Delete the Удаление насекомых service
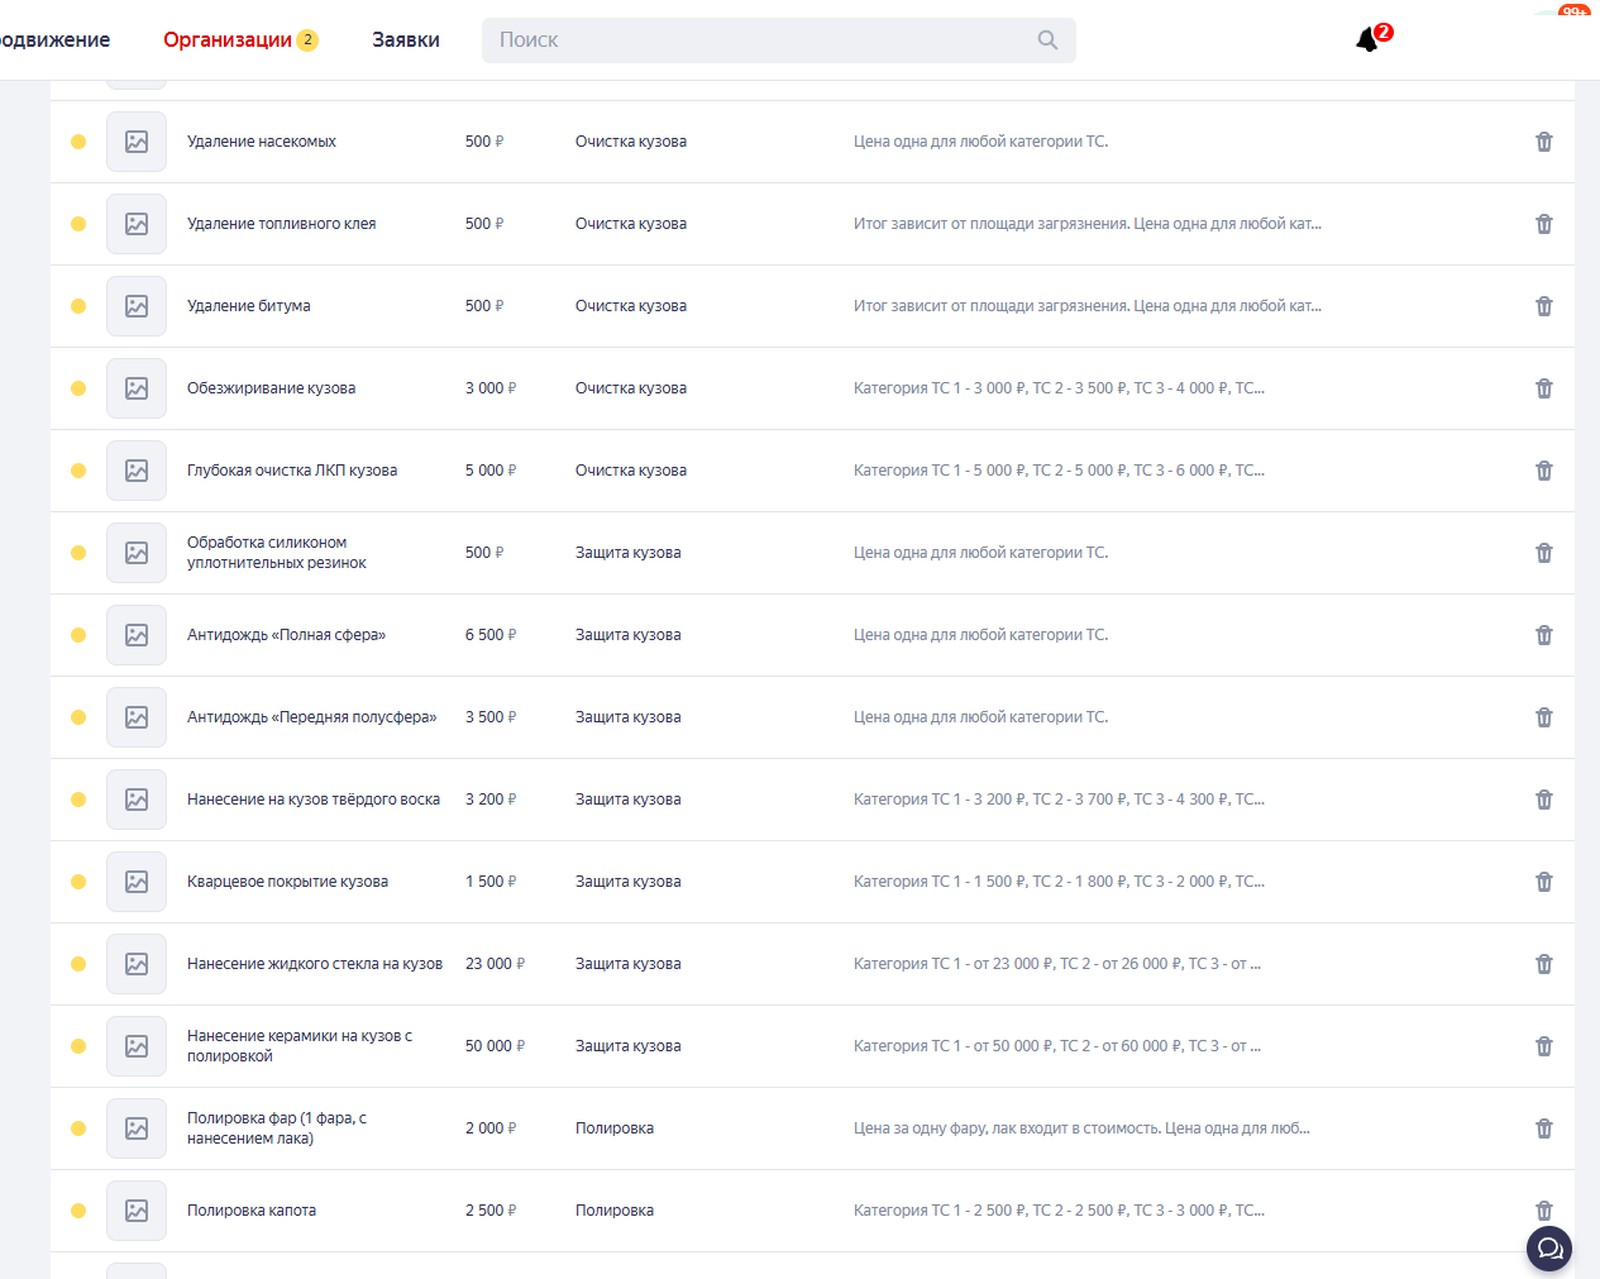 1544,142
